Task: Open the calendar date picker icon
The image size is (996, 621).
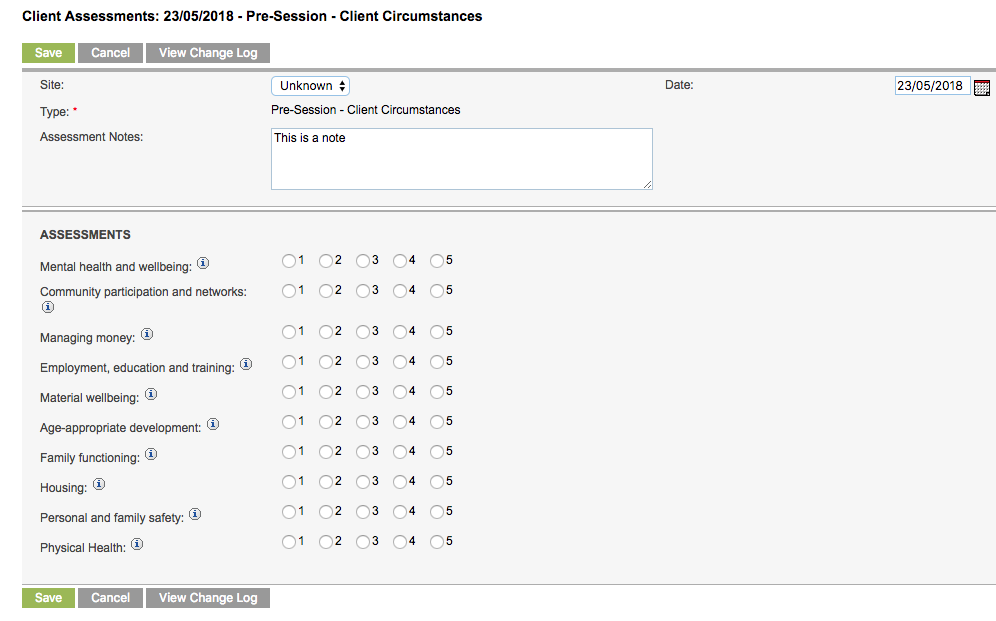Action: click(981, 88)
